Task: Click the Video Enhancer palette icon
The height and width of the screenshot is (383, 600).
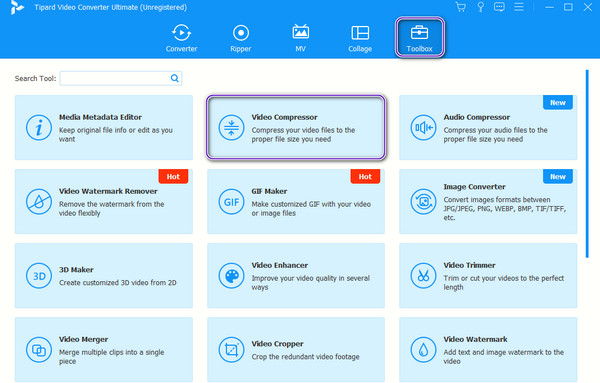Action: tap(231, 276)
